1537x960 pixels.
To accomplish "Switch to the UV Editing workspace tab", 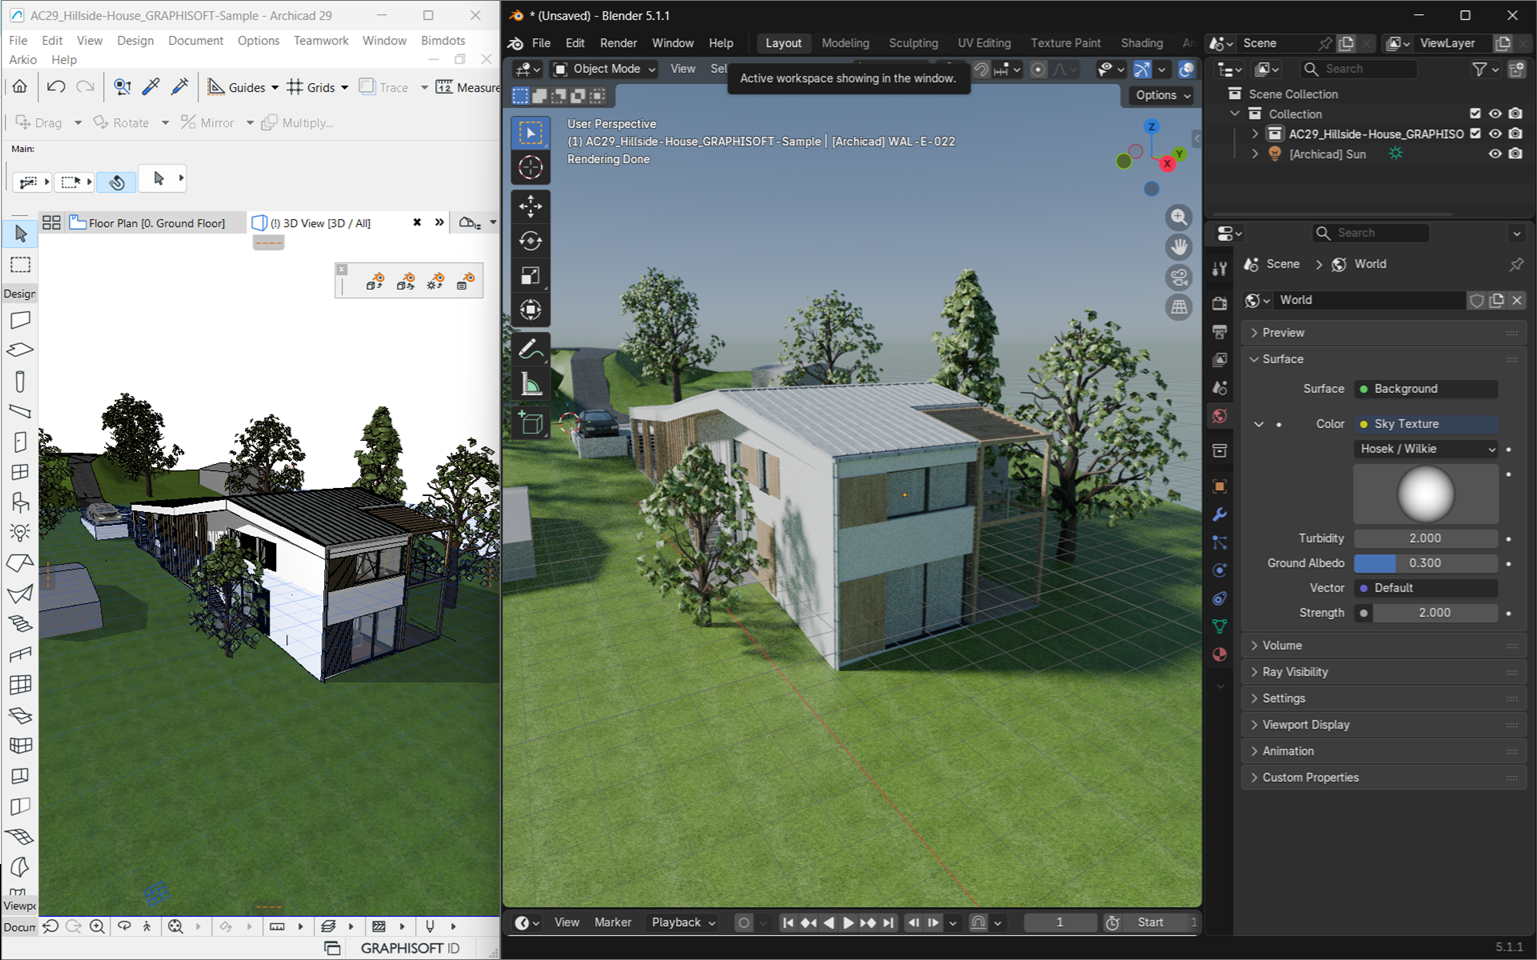I will pos(984,43).
